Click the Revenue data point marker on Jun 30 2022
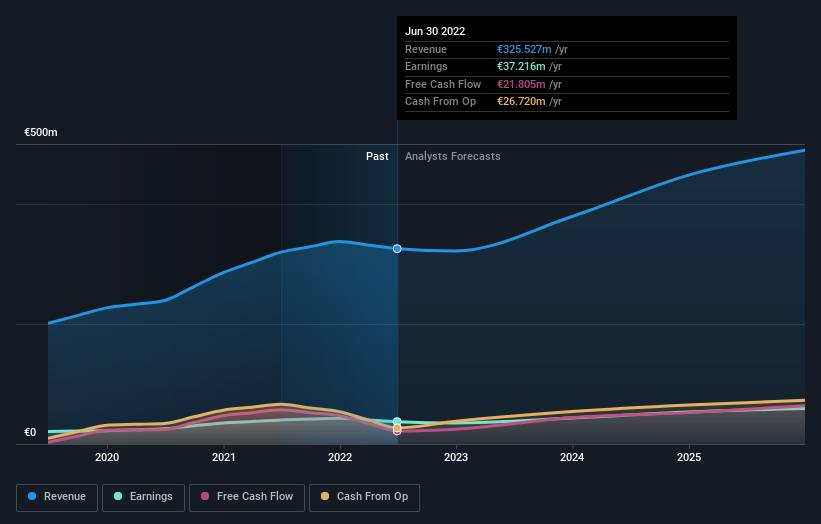 coord(397,249)
